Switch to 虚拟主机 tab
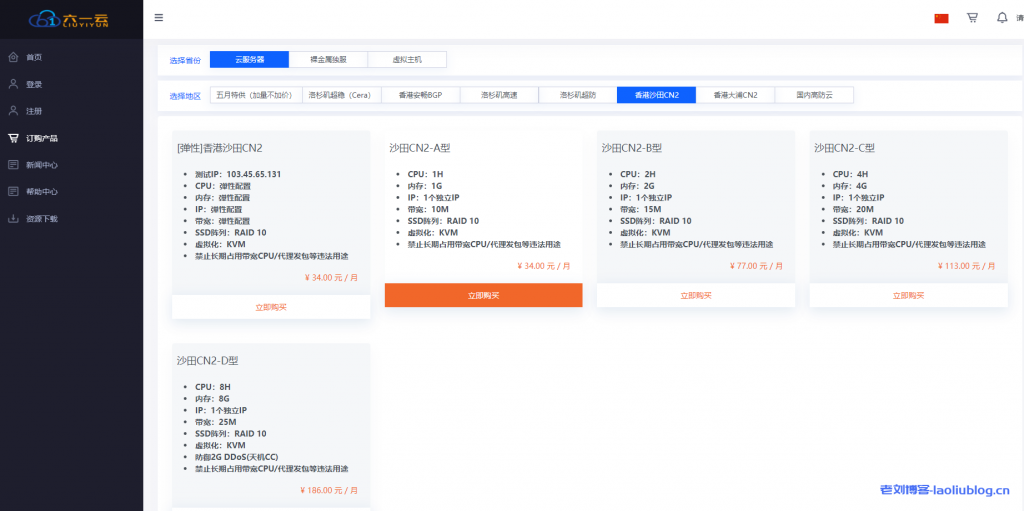This screenshot has width=1024, height=511. point(408,59)
